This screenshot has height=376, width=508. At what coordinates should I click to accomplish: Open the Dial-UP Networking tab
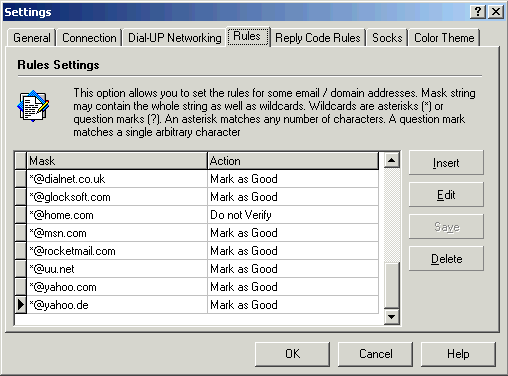coord(175,38)
